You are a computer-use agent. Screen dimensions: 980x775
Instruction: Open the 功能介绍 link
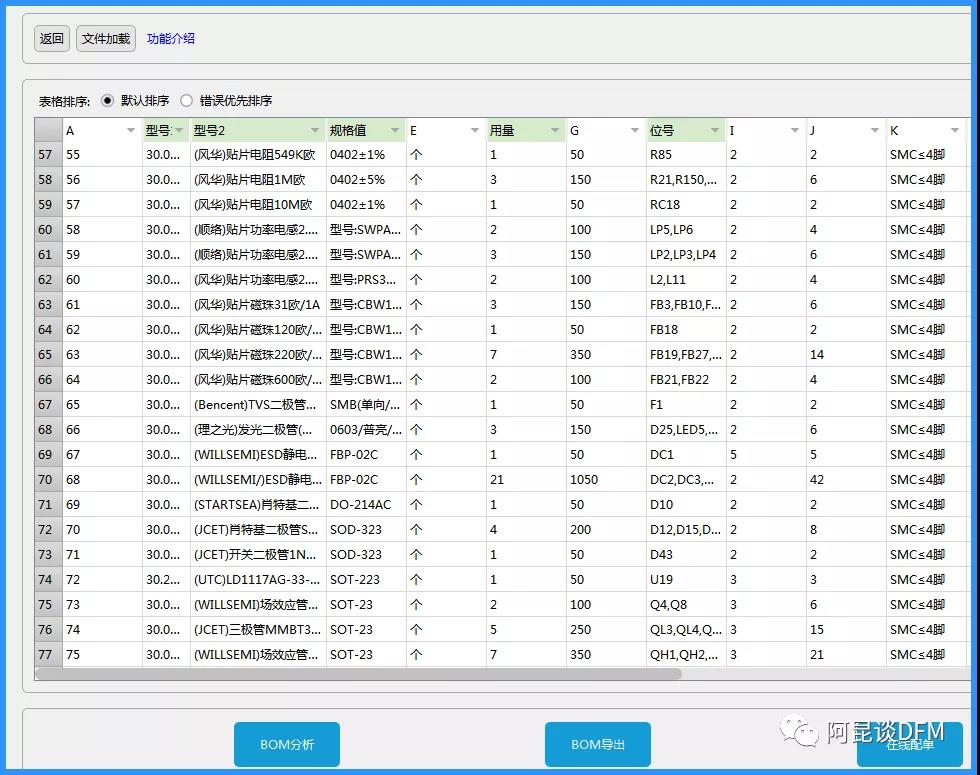point(171,39)
